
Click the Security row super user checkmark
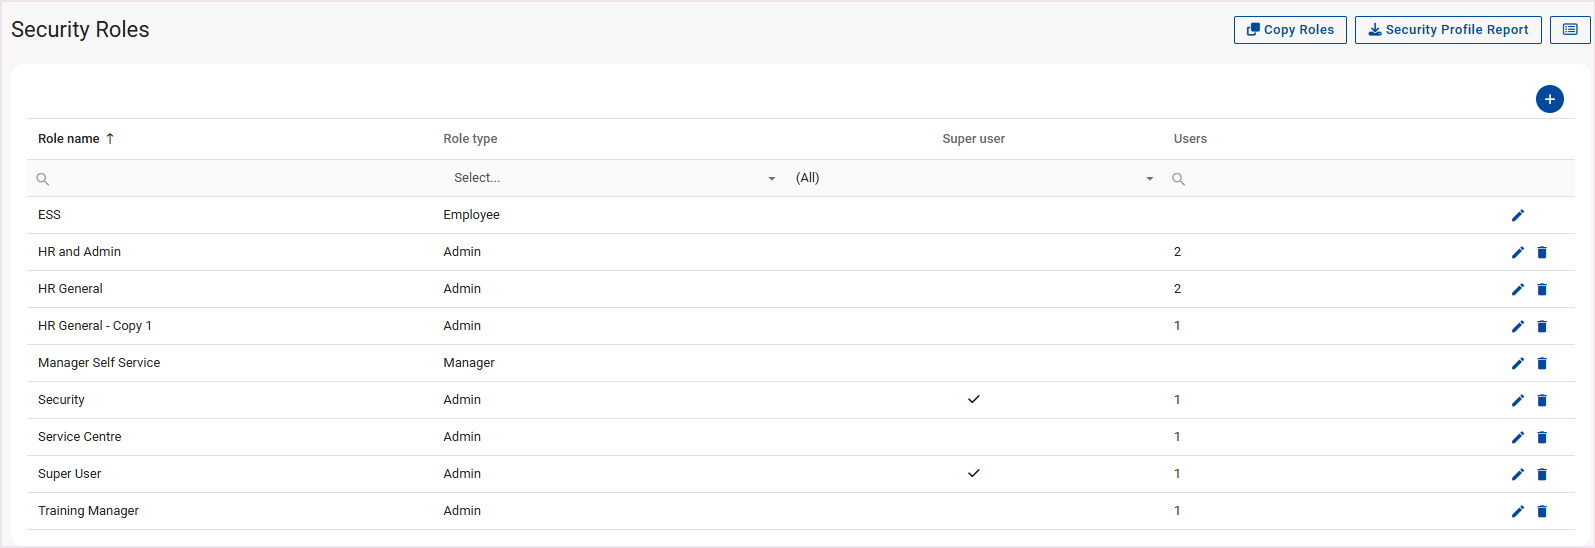(974, 399)
